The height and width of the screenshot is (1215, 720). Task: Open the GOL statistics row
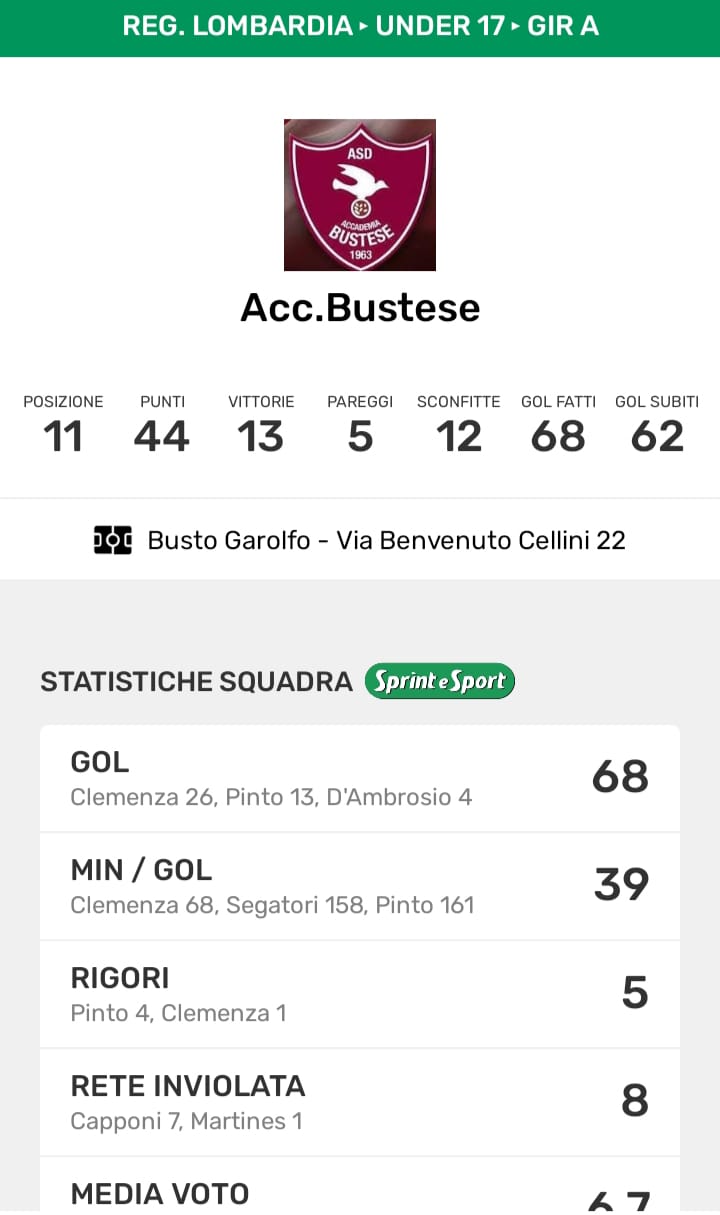coord(360,778)
